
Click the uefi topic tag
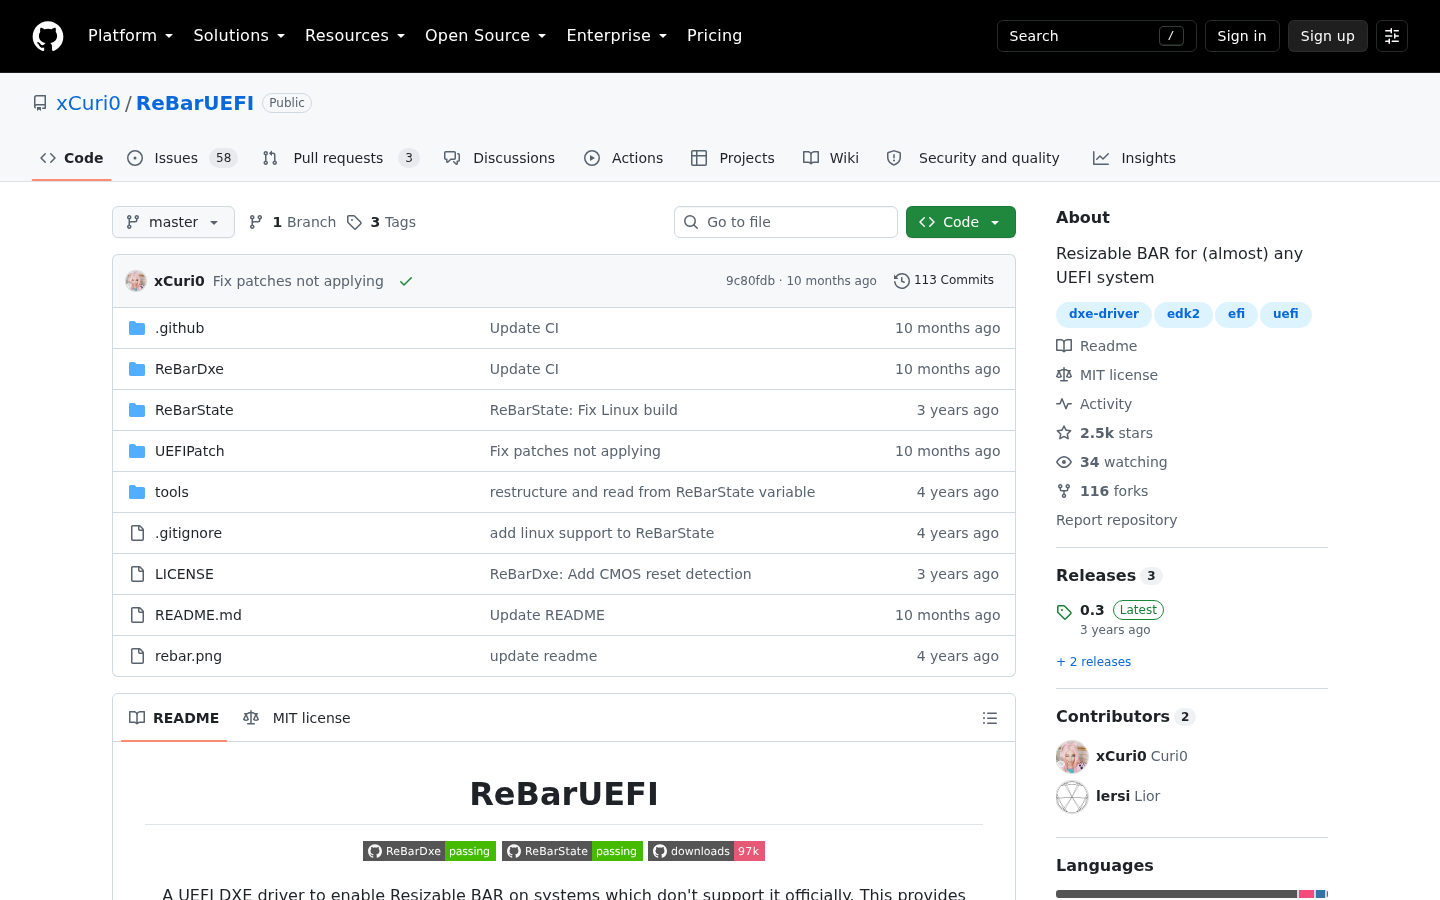point(1286,314)
